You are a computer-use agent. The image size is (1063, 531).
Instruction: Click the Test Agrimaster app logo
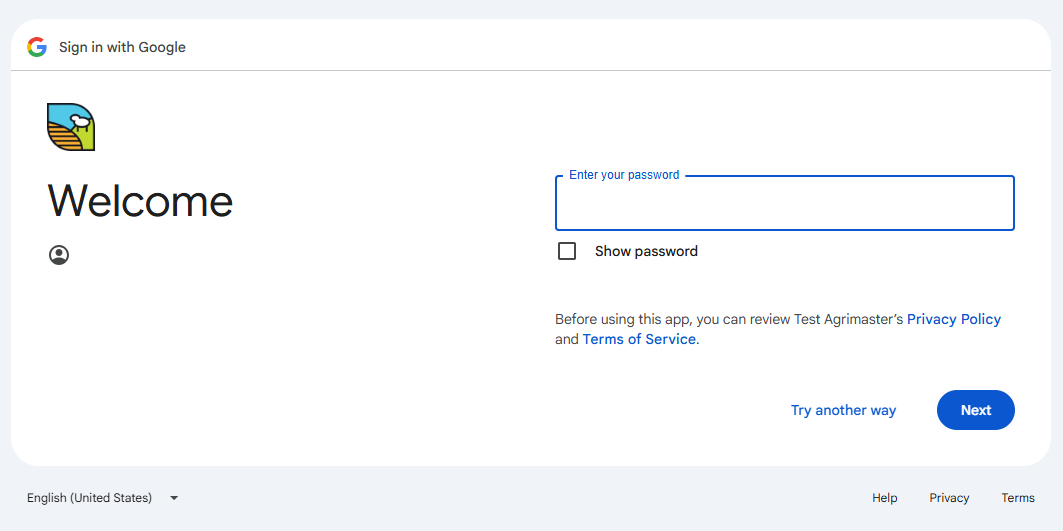point(71,127)
